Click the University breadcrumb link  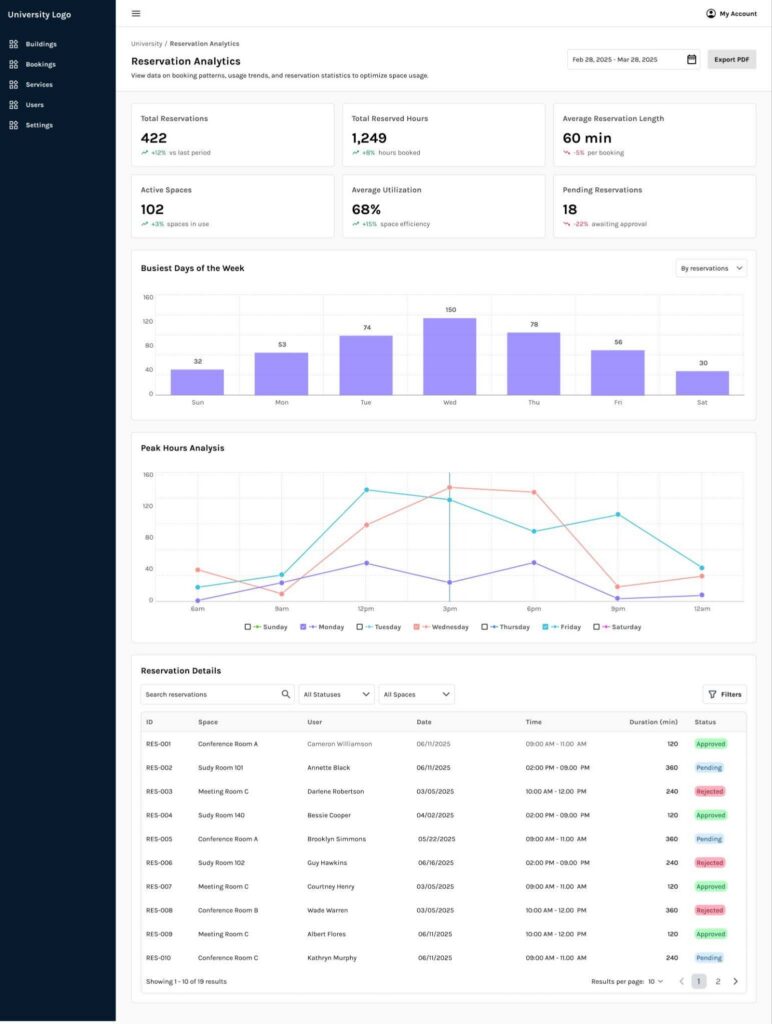tap(146, 44)
